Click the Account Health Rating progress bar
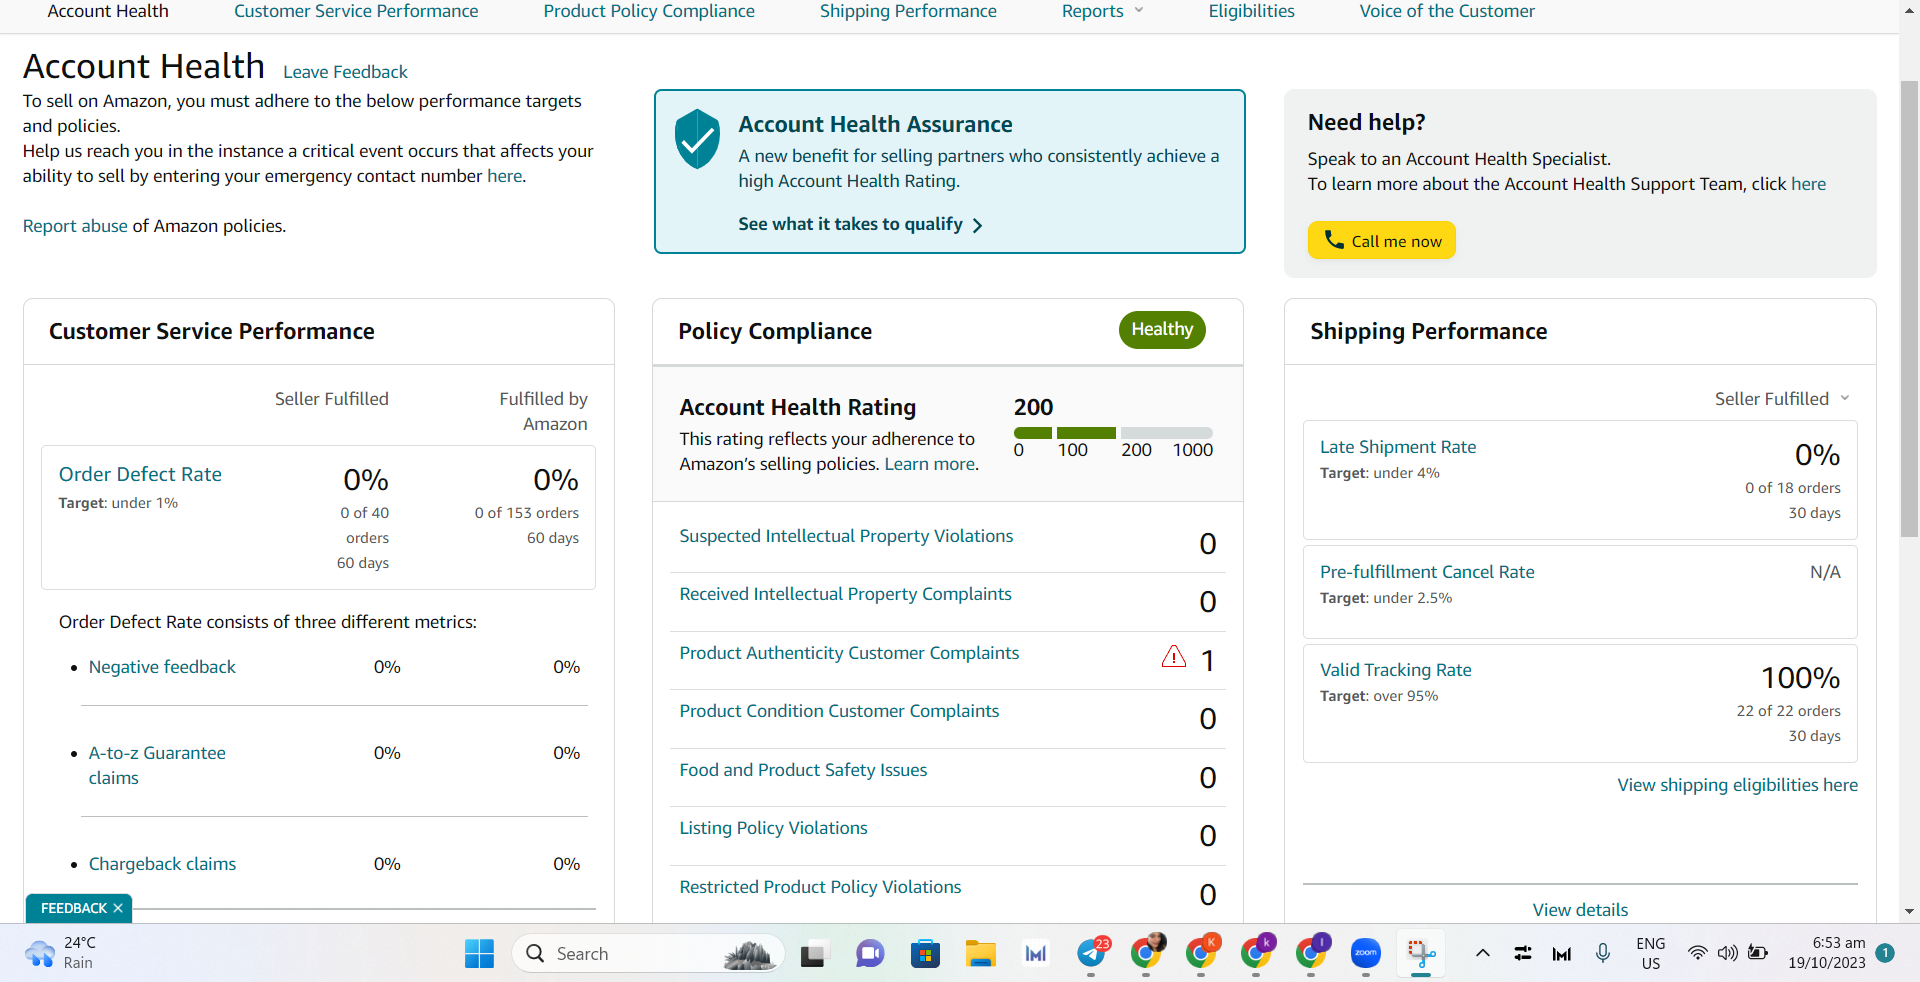Screen dimensions: 1920x982 [1113, 433]
